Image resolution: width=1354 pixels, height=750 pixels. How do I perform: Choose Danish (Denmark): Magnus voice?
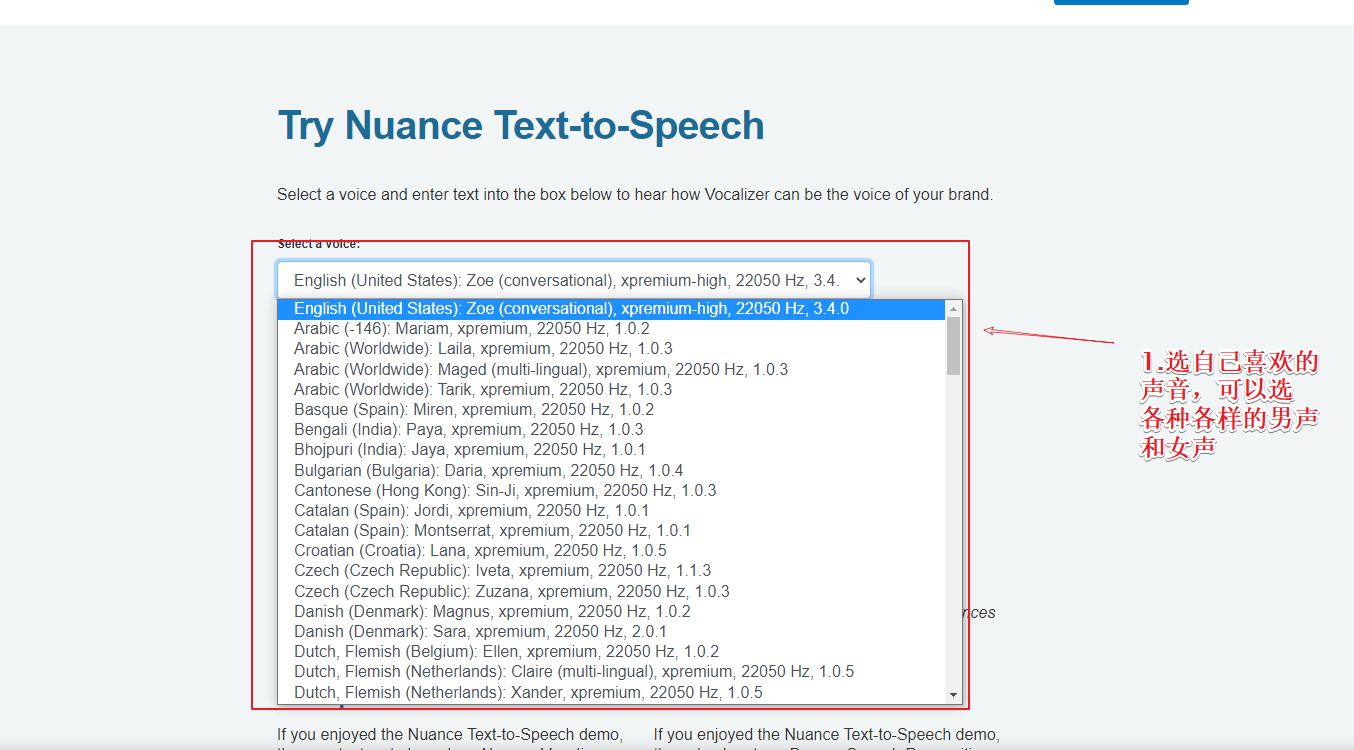click(x=611, y=611)
